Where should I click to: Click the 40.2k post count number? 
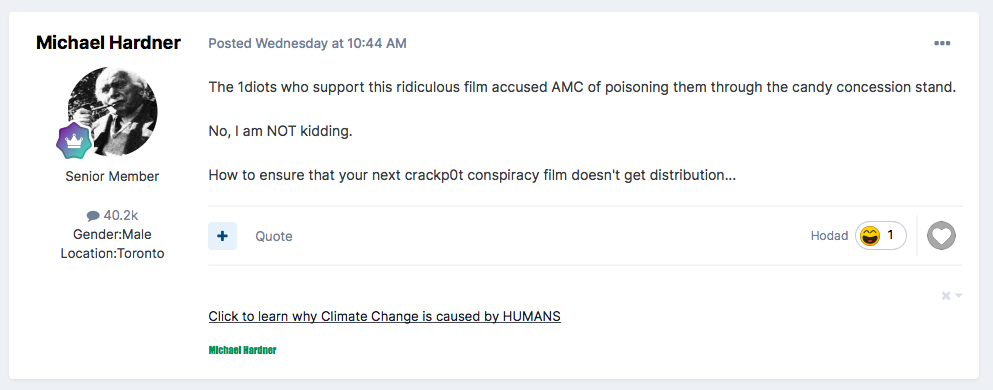click(121, 216)
